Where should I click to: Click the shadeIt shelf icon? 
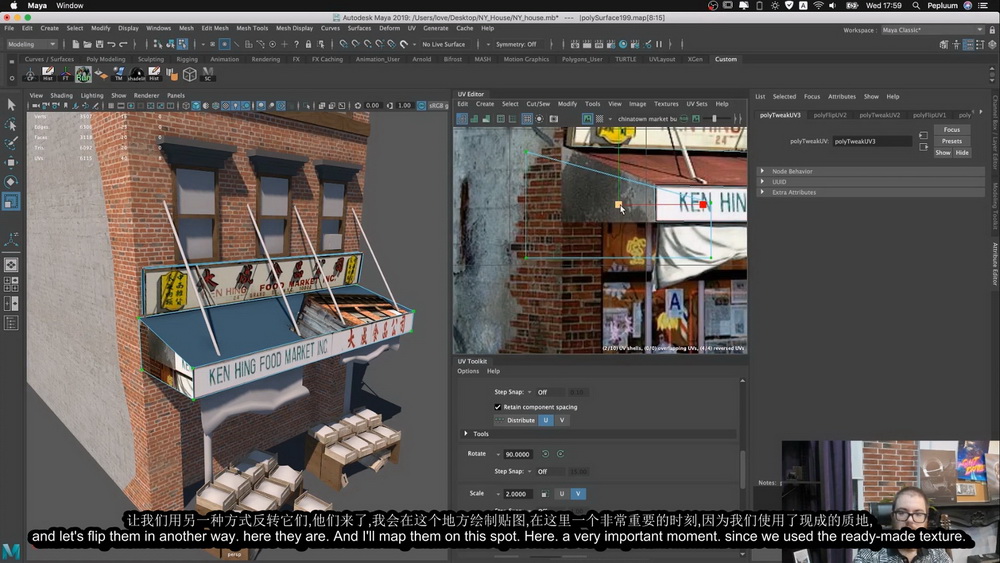pyautogui.click(x=136, y=74)
